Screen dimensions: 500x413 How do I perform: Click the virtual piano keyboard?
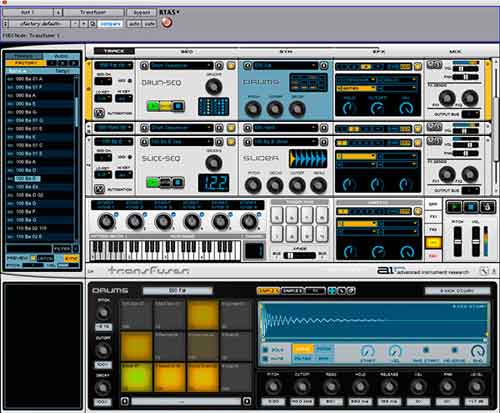click(165, 250)
